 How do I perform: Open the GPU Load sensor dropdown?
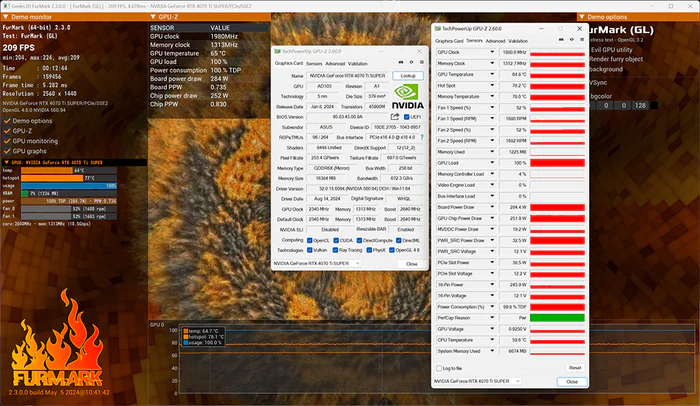point(492,163)
